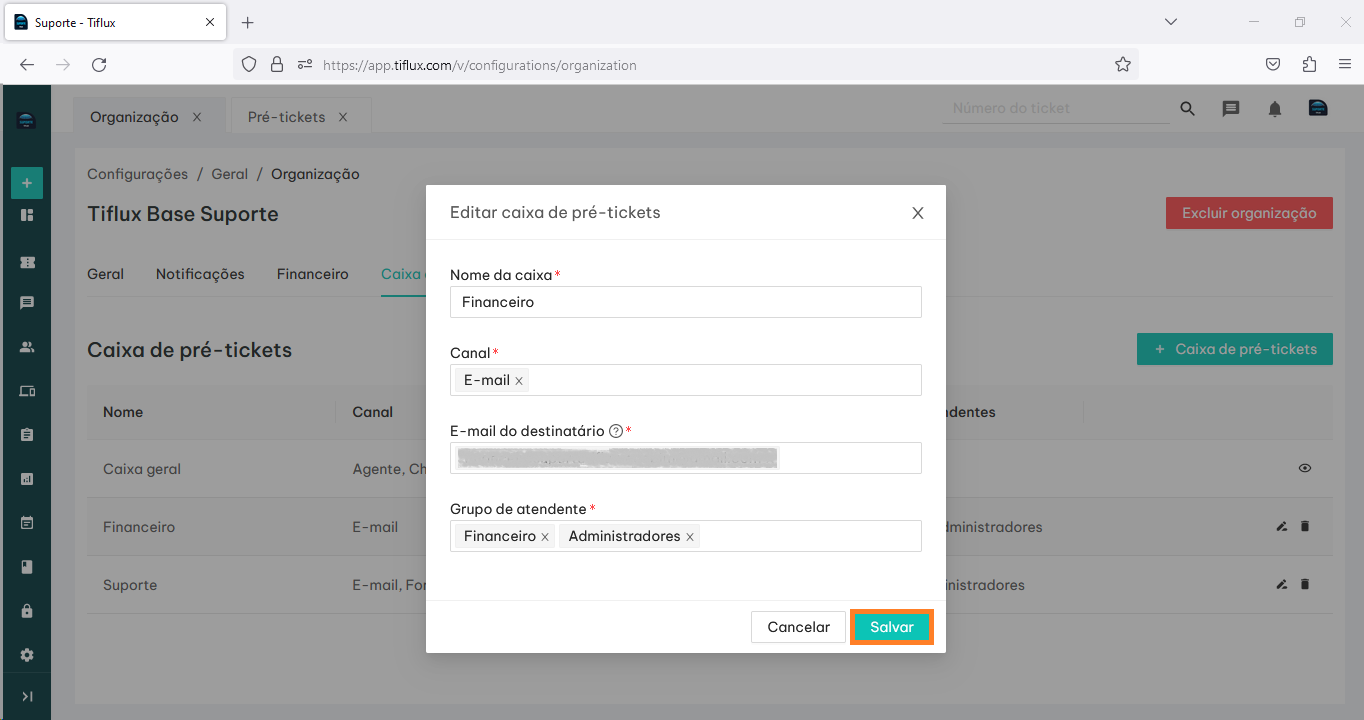Open the chat messages icon in header

(x=1231, y=109)
